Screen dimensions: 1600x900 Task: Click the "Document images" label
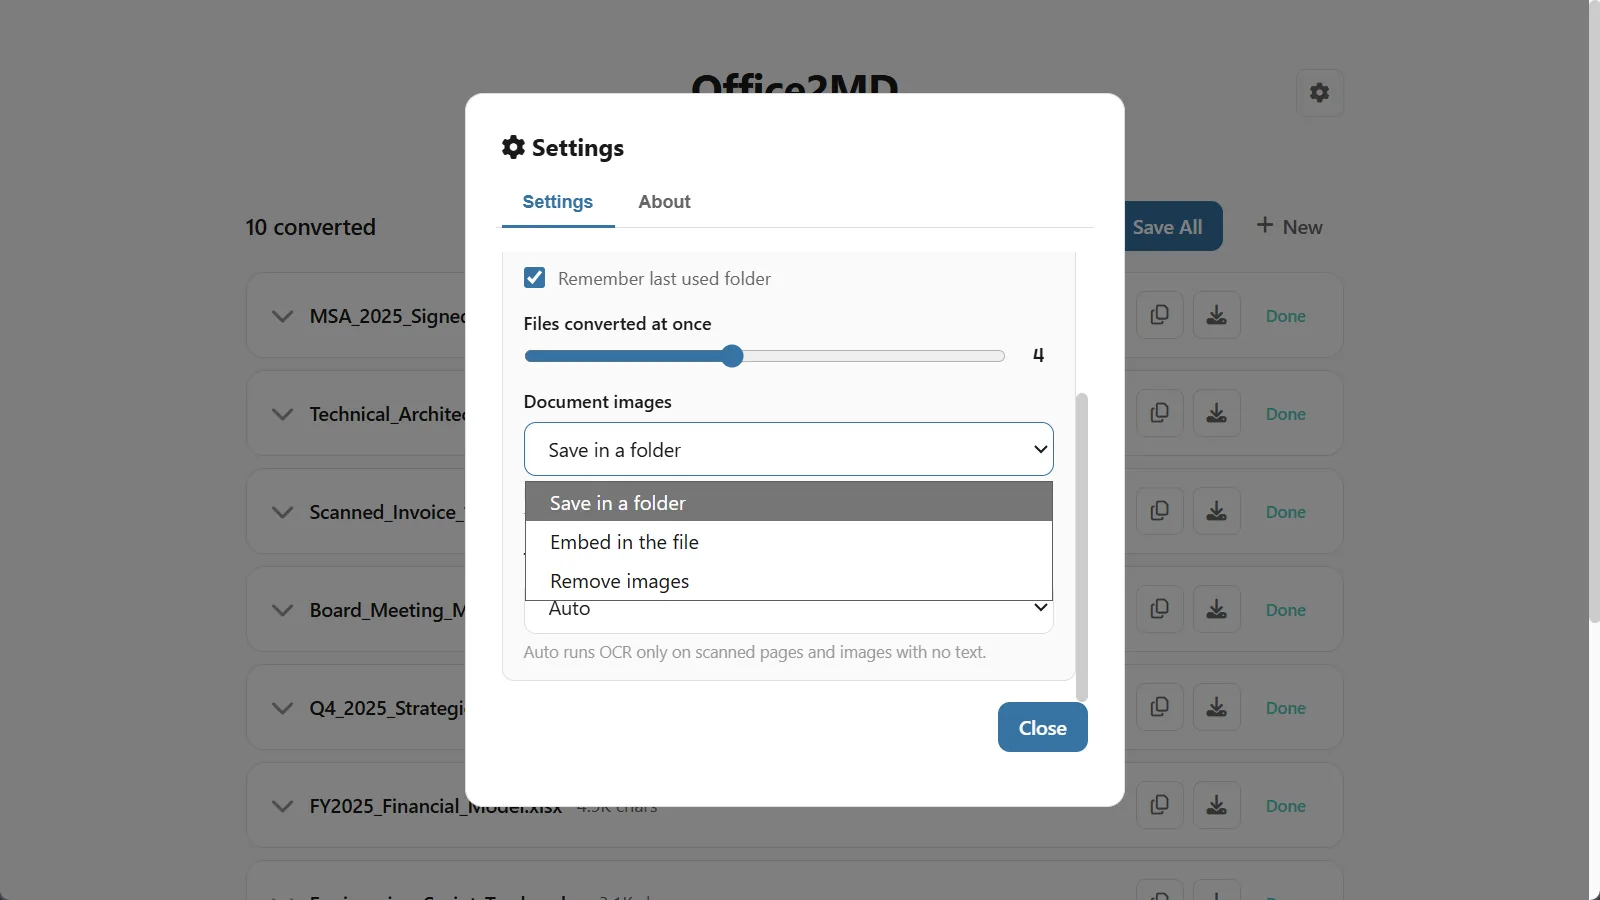click(x=598, y=402)
